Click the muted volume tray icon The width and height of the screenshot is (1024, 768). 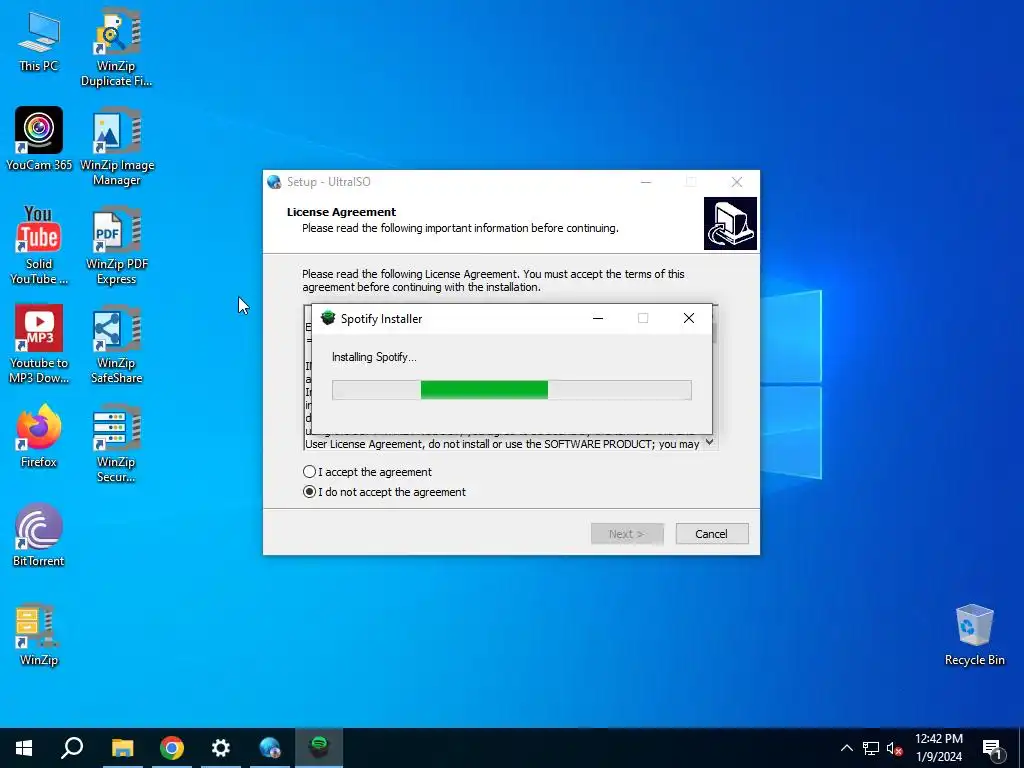894,748
